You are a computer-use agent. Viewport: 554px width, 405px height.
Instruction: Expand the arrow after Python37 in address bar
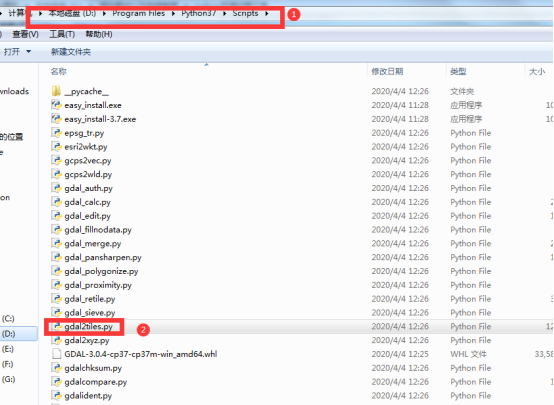[224, 13]
